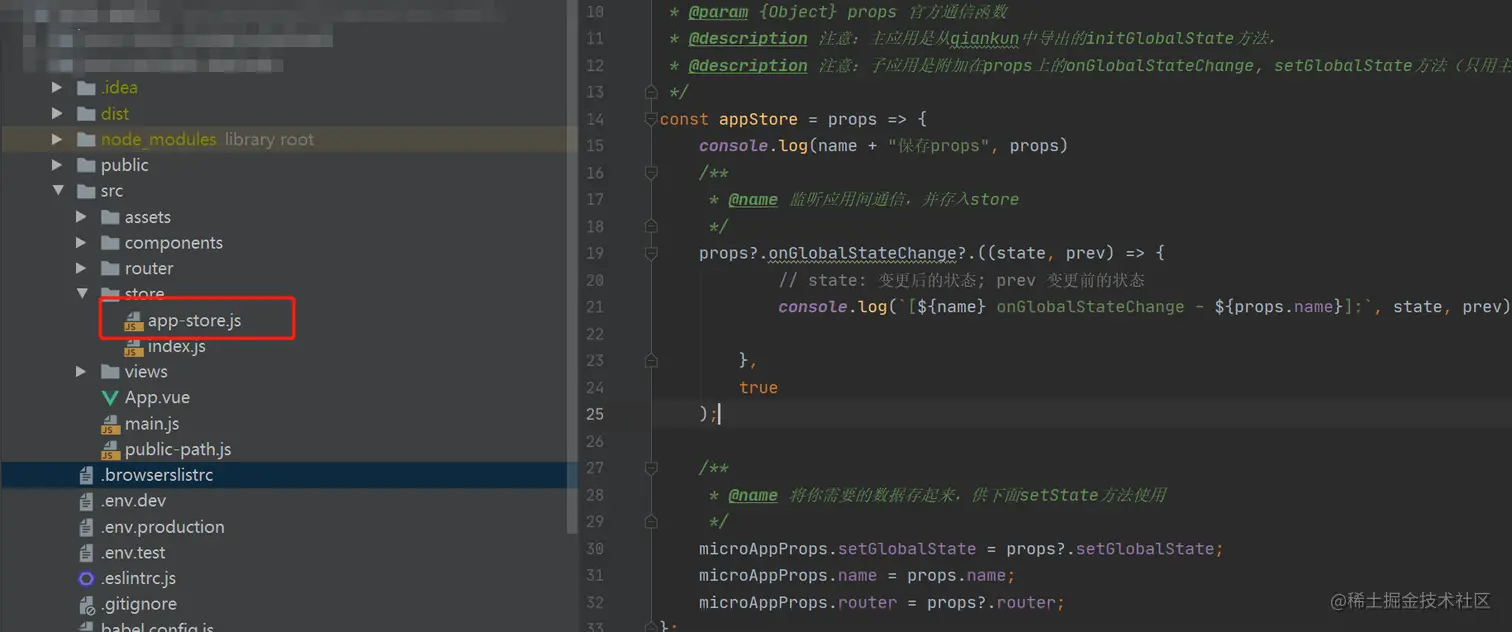Click the project tree vertical scrollbar

coord(571,266)
